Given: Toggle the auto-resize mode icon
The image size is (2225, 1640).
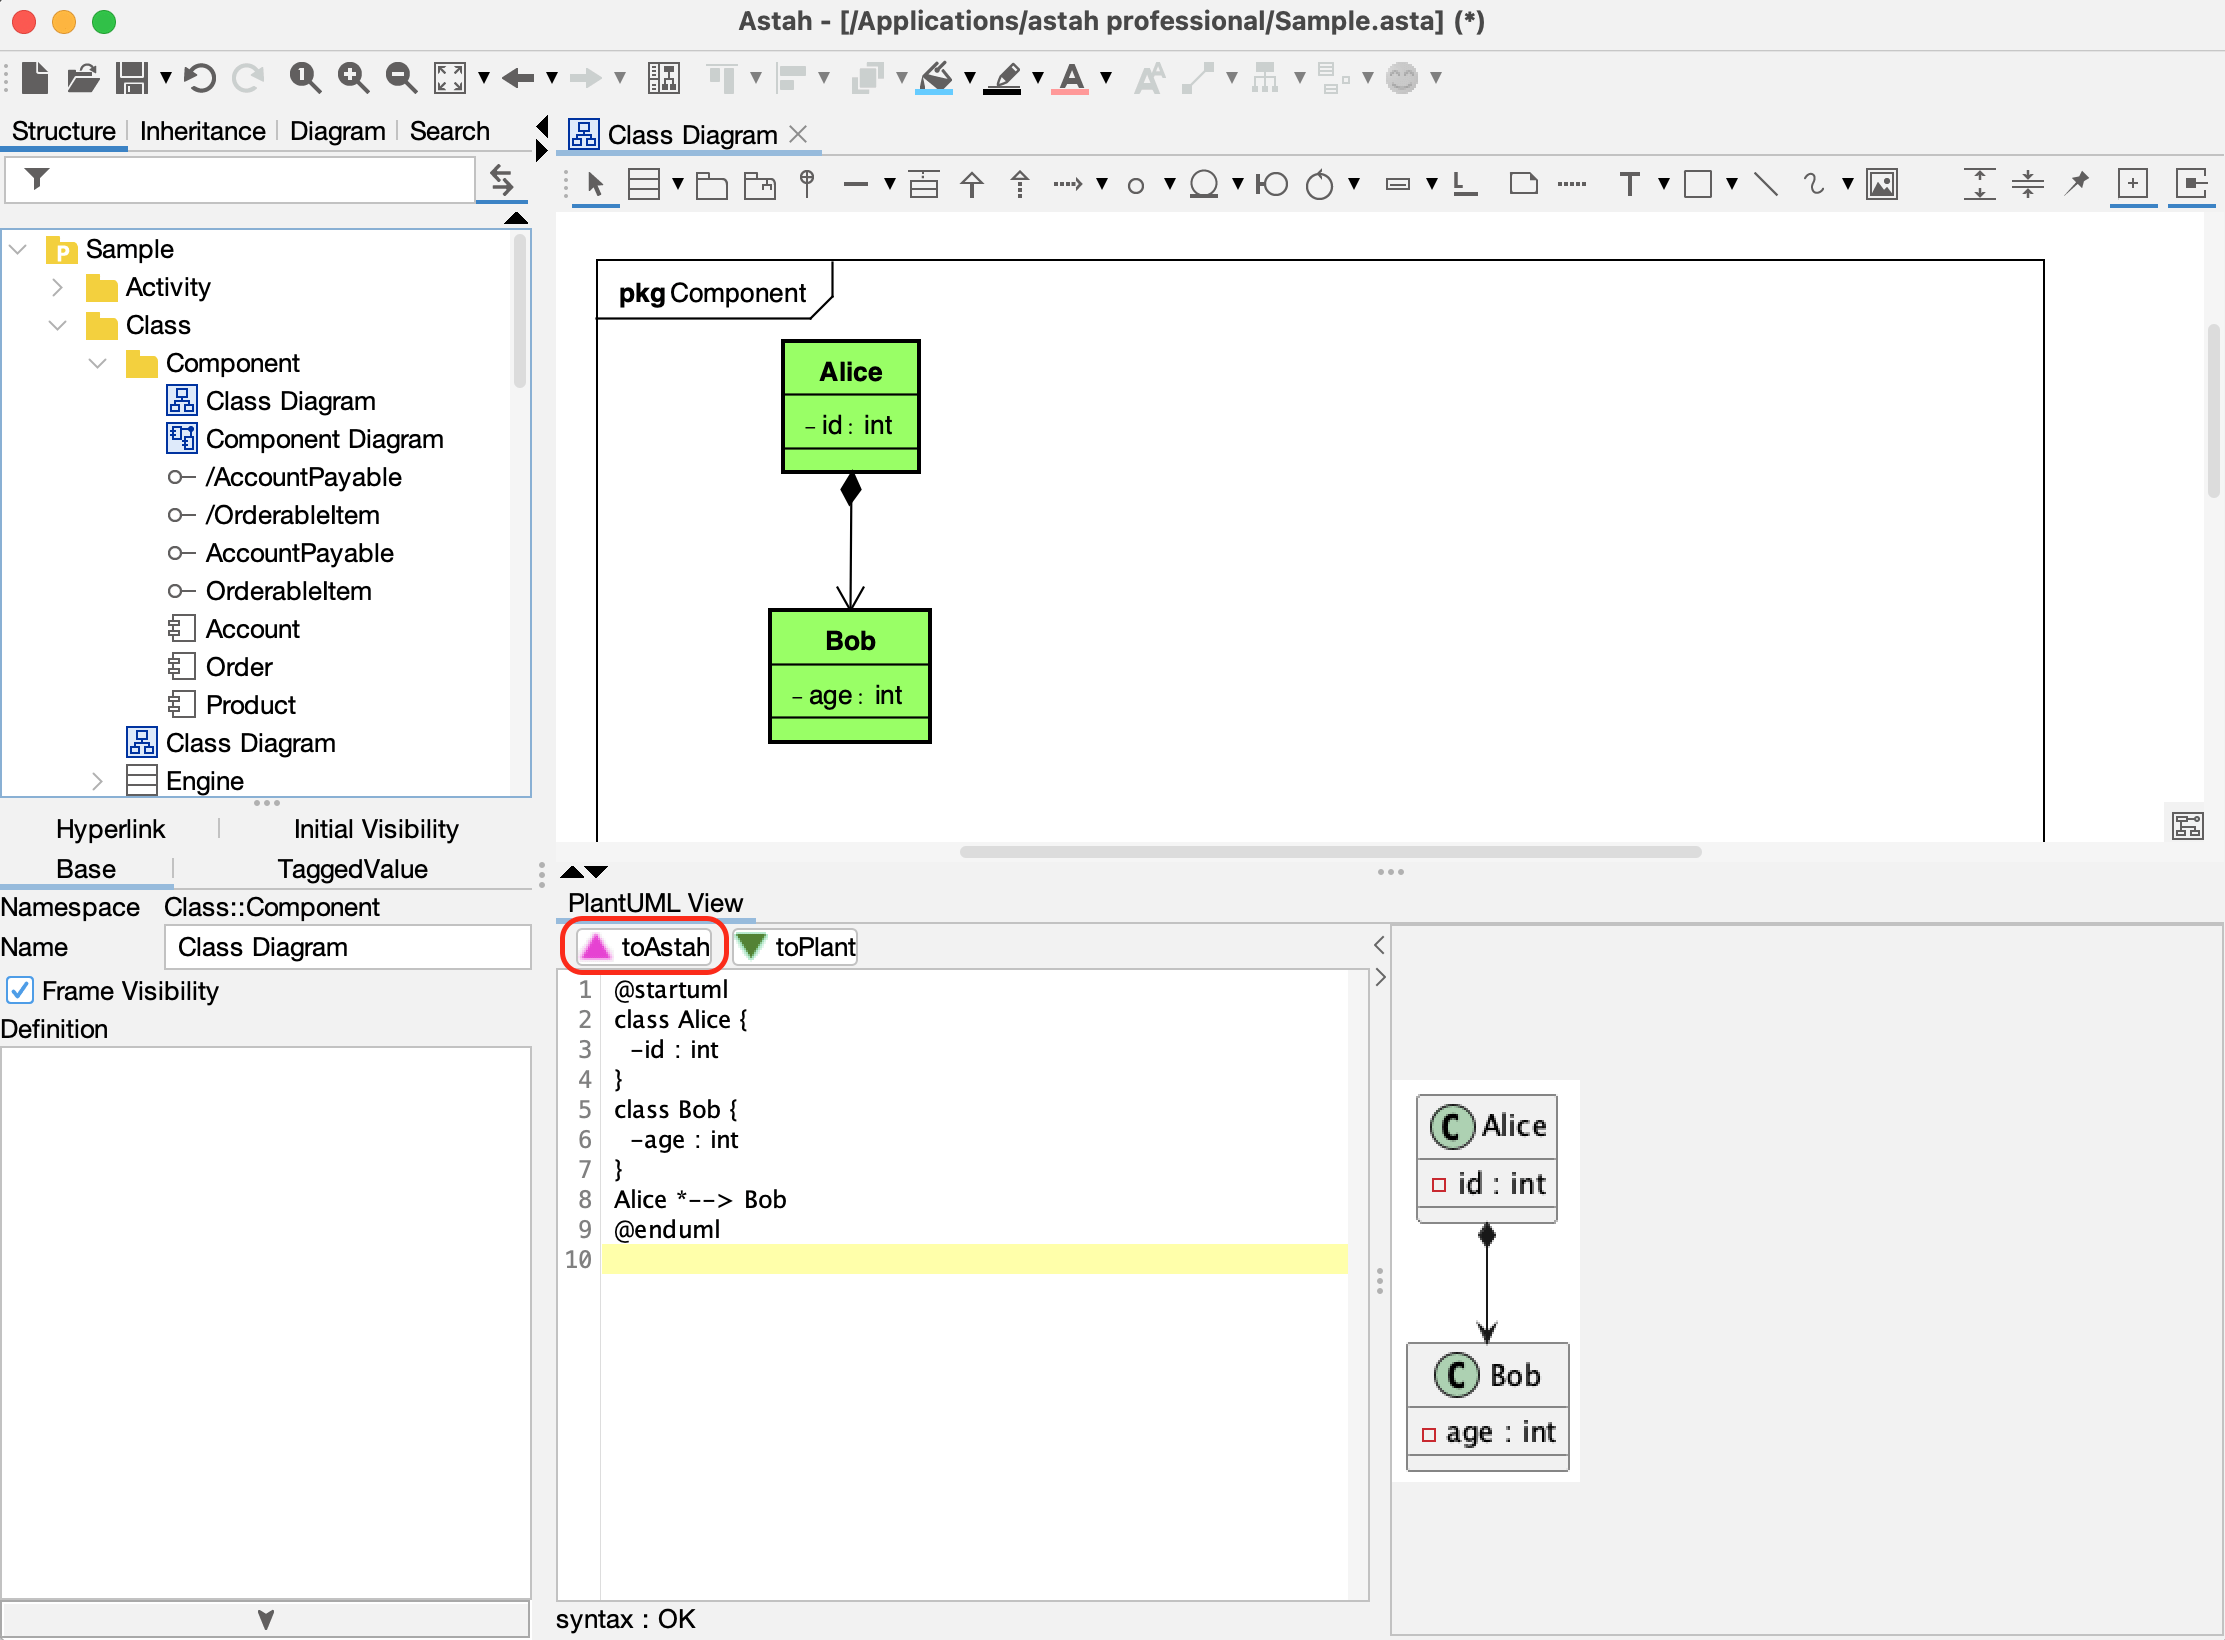Looking at the screenshot, I should point(2191,184).
